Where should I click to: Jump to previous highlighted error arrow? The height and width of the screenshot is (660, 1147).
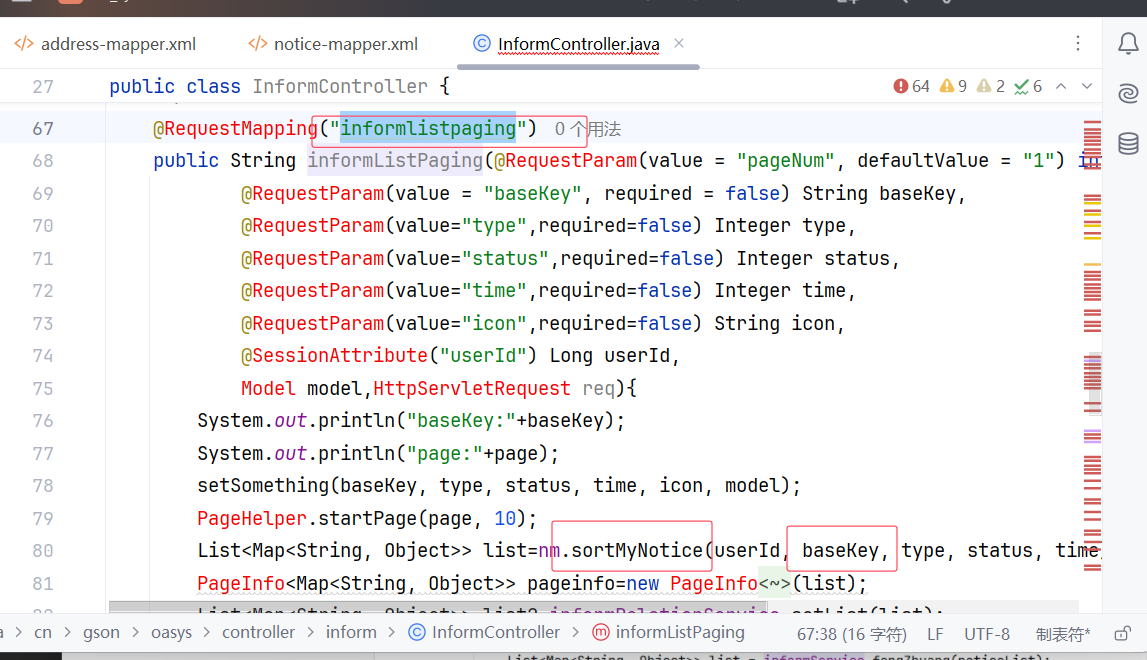point(1061,87)
